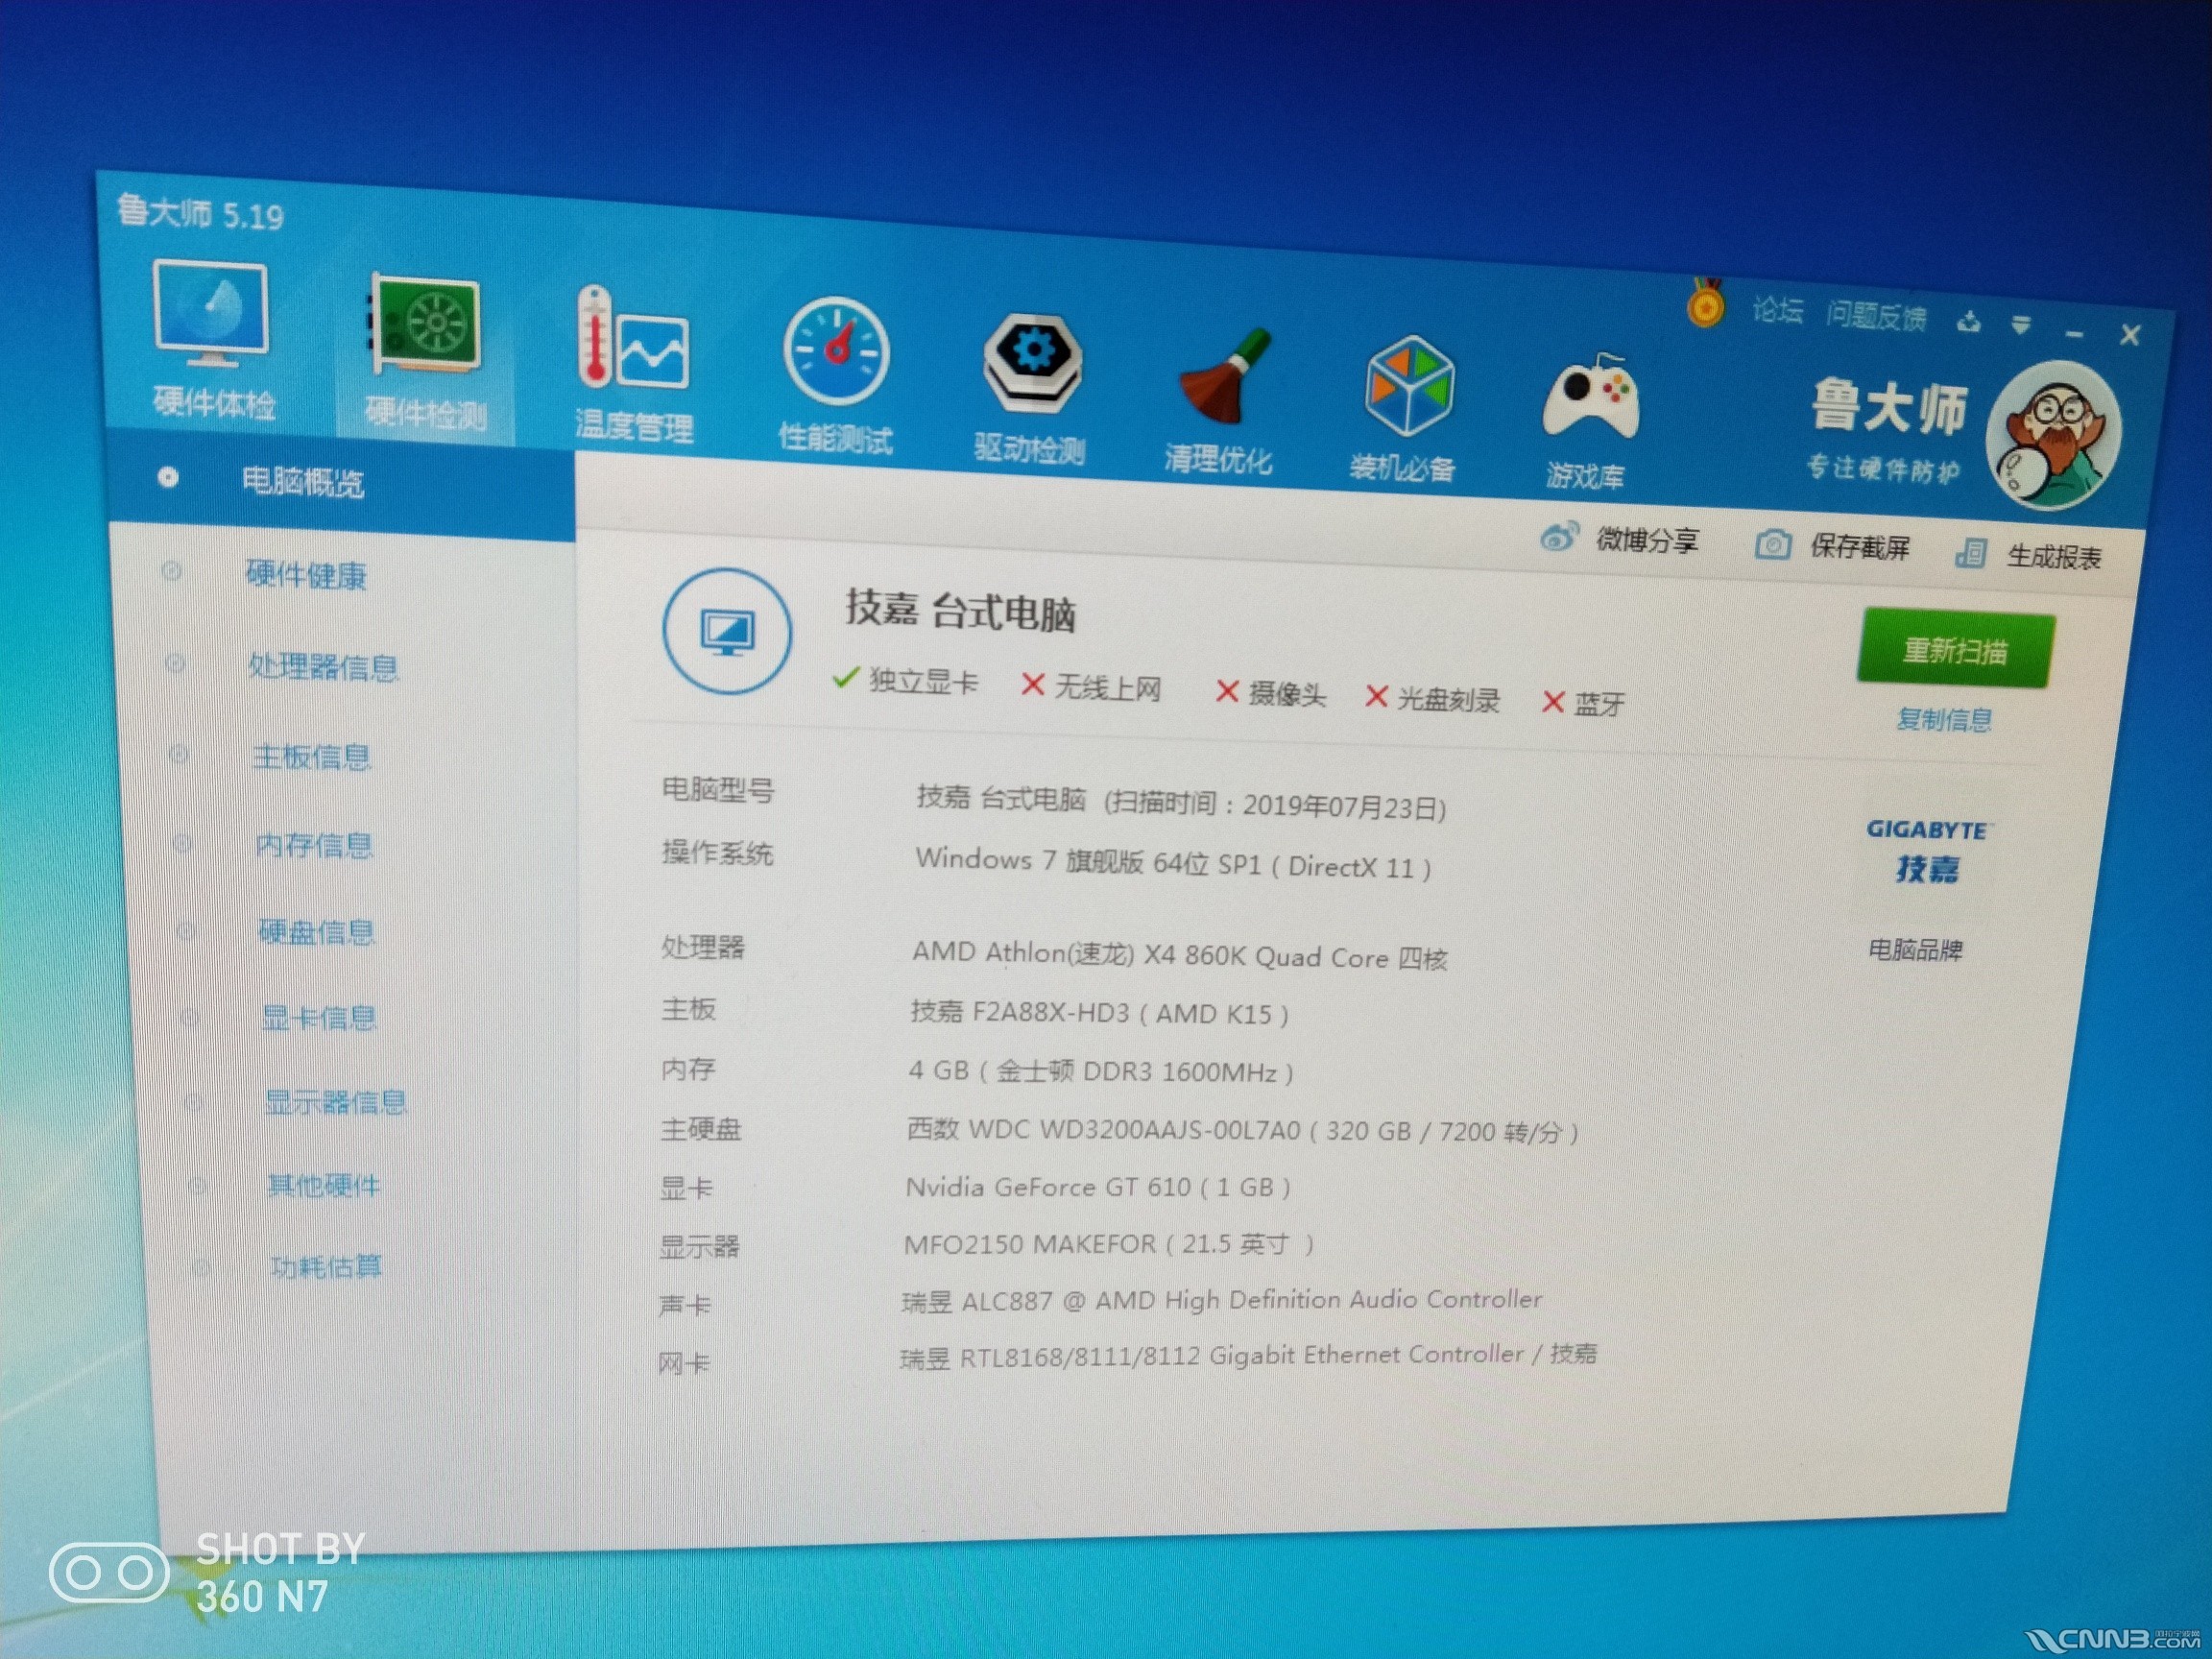Click the Nvidia GeForce GT 610 value
Image resolution: width=2212 pixels, height=1659 pixels.
1098,1187
